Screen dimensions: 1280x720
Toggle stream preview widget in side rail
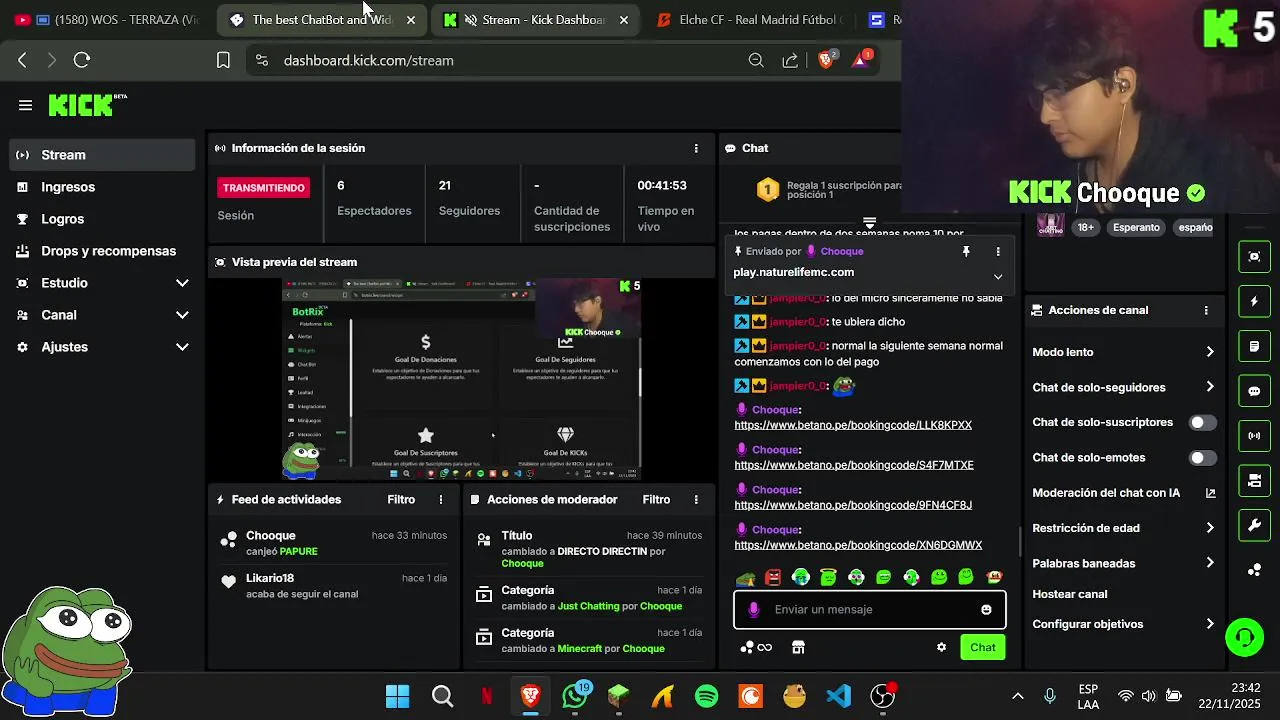coord(1254,257)
